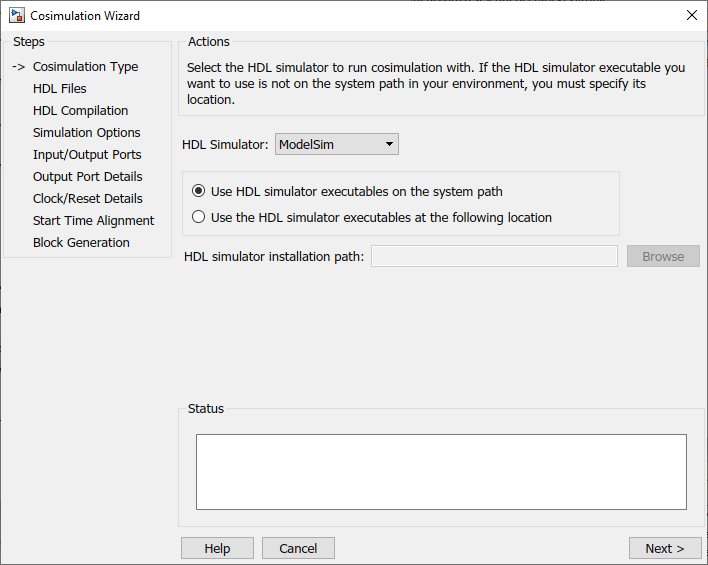Open Help for the wizard
Image resolution: width=708 pixels, height=565 pixels.
(x=217, y=548)
